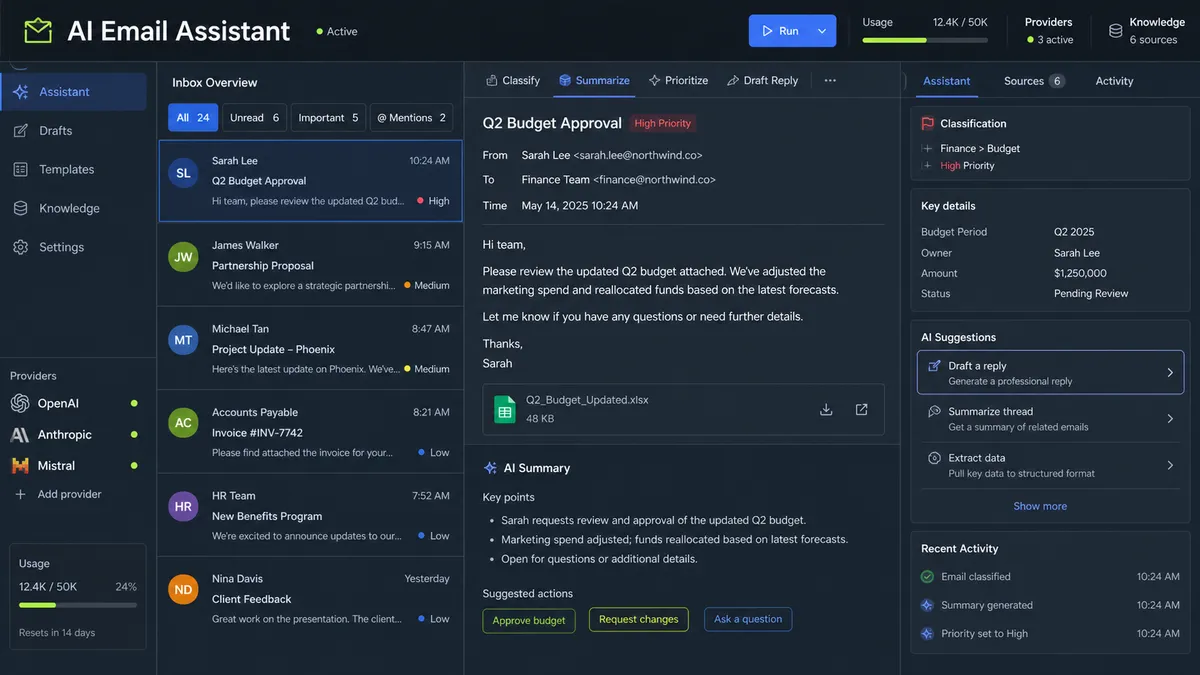Click the plus icon beside Add provider
This screenshot has height=675, width=1200.
click(x=20, y=494)
